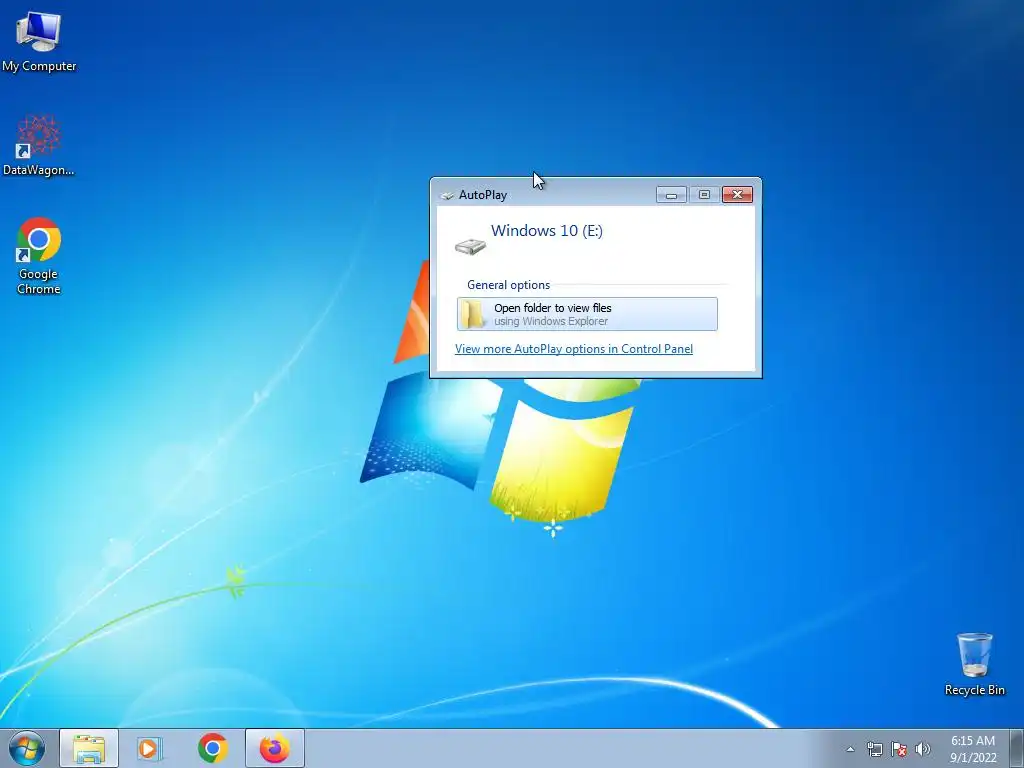Viewport: 1024px width, 768px height.
Task: Open View more AutoPlay options in Control Panel
Action: (573, 349)
